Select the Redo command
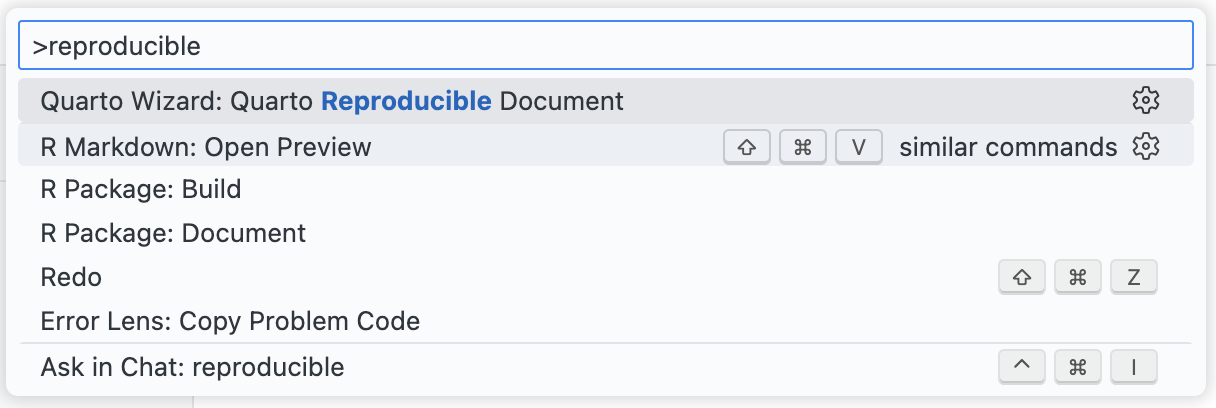The image size is (1216, 408). [71, 277]
